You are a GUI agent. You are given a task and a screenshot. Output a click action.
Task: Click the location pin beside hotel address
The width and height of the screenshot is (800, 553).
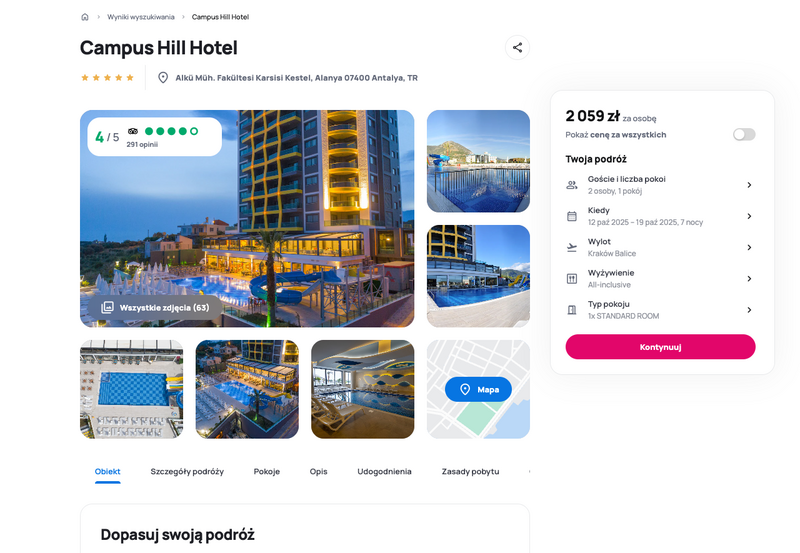coord(163,78)
